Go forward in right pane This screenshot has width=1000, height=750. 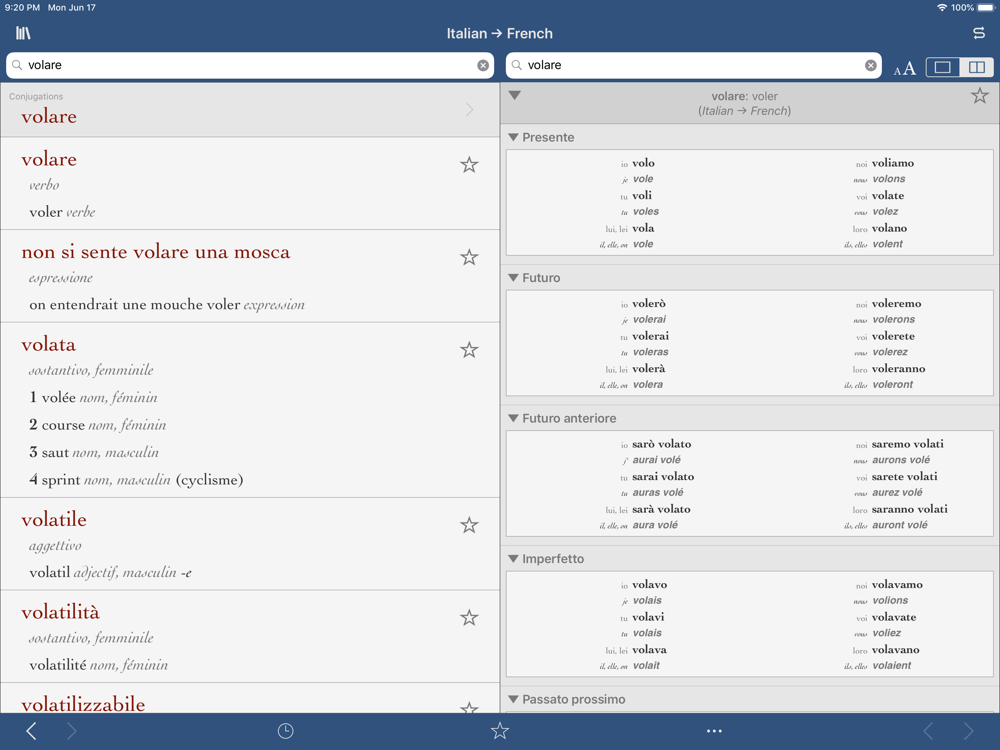969,731
